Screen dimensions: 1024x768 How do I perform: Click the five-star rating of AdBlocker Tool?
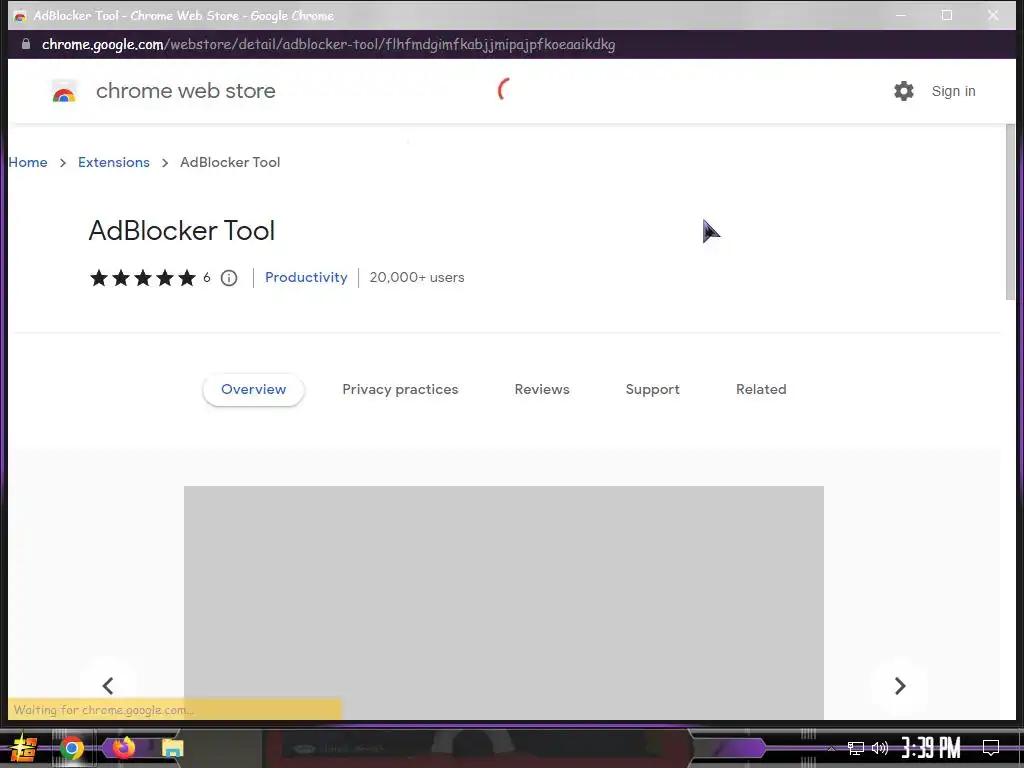tap(142, 278)
